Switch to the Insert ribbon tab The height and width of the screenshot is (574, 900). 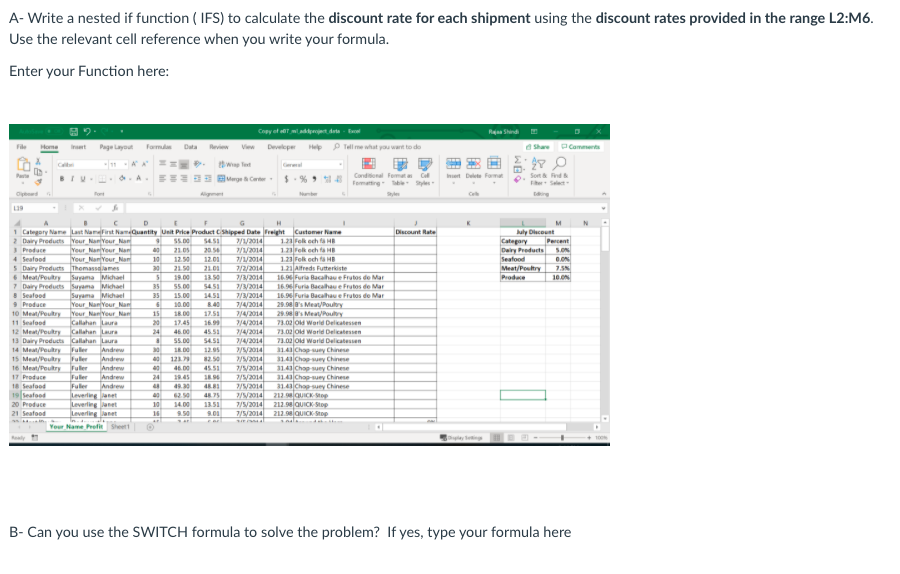(x=78, y=147)
